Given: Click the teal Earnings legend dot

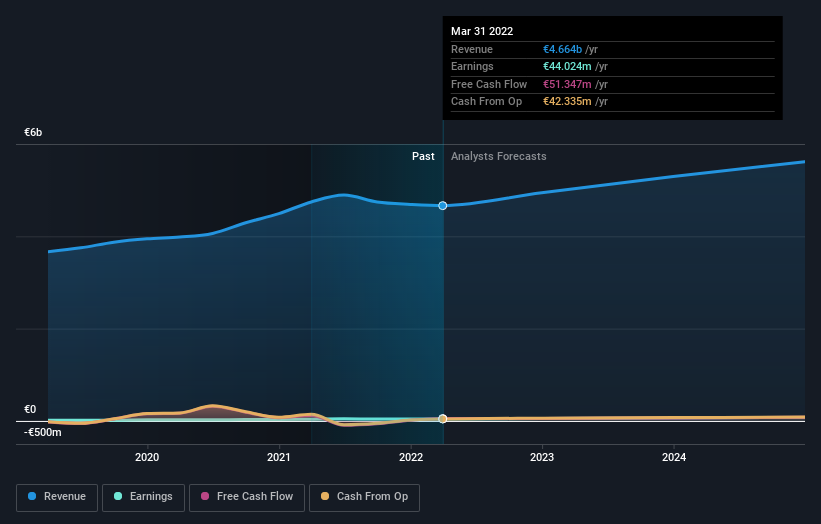Looking at the screenshot, I should 118,496.
